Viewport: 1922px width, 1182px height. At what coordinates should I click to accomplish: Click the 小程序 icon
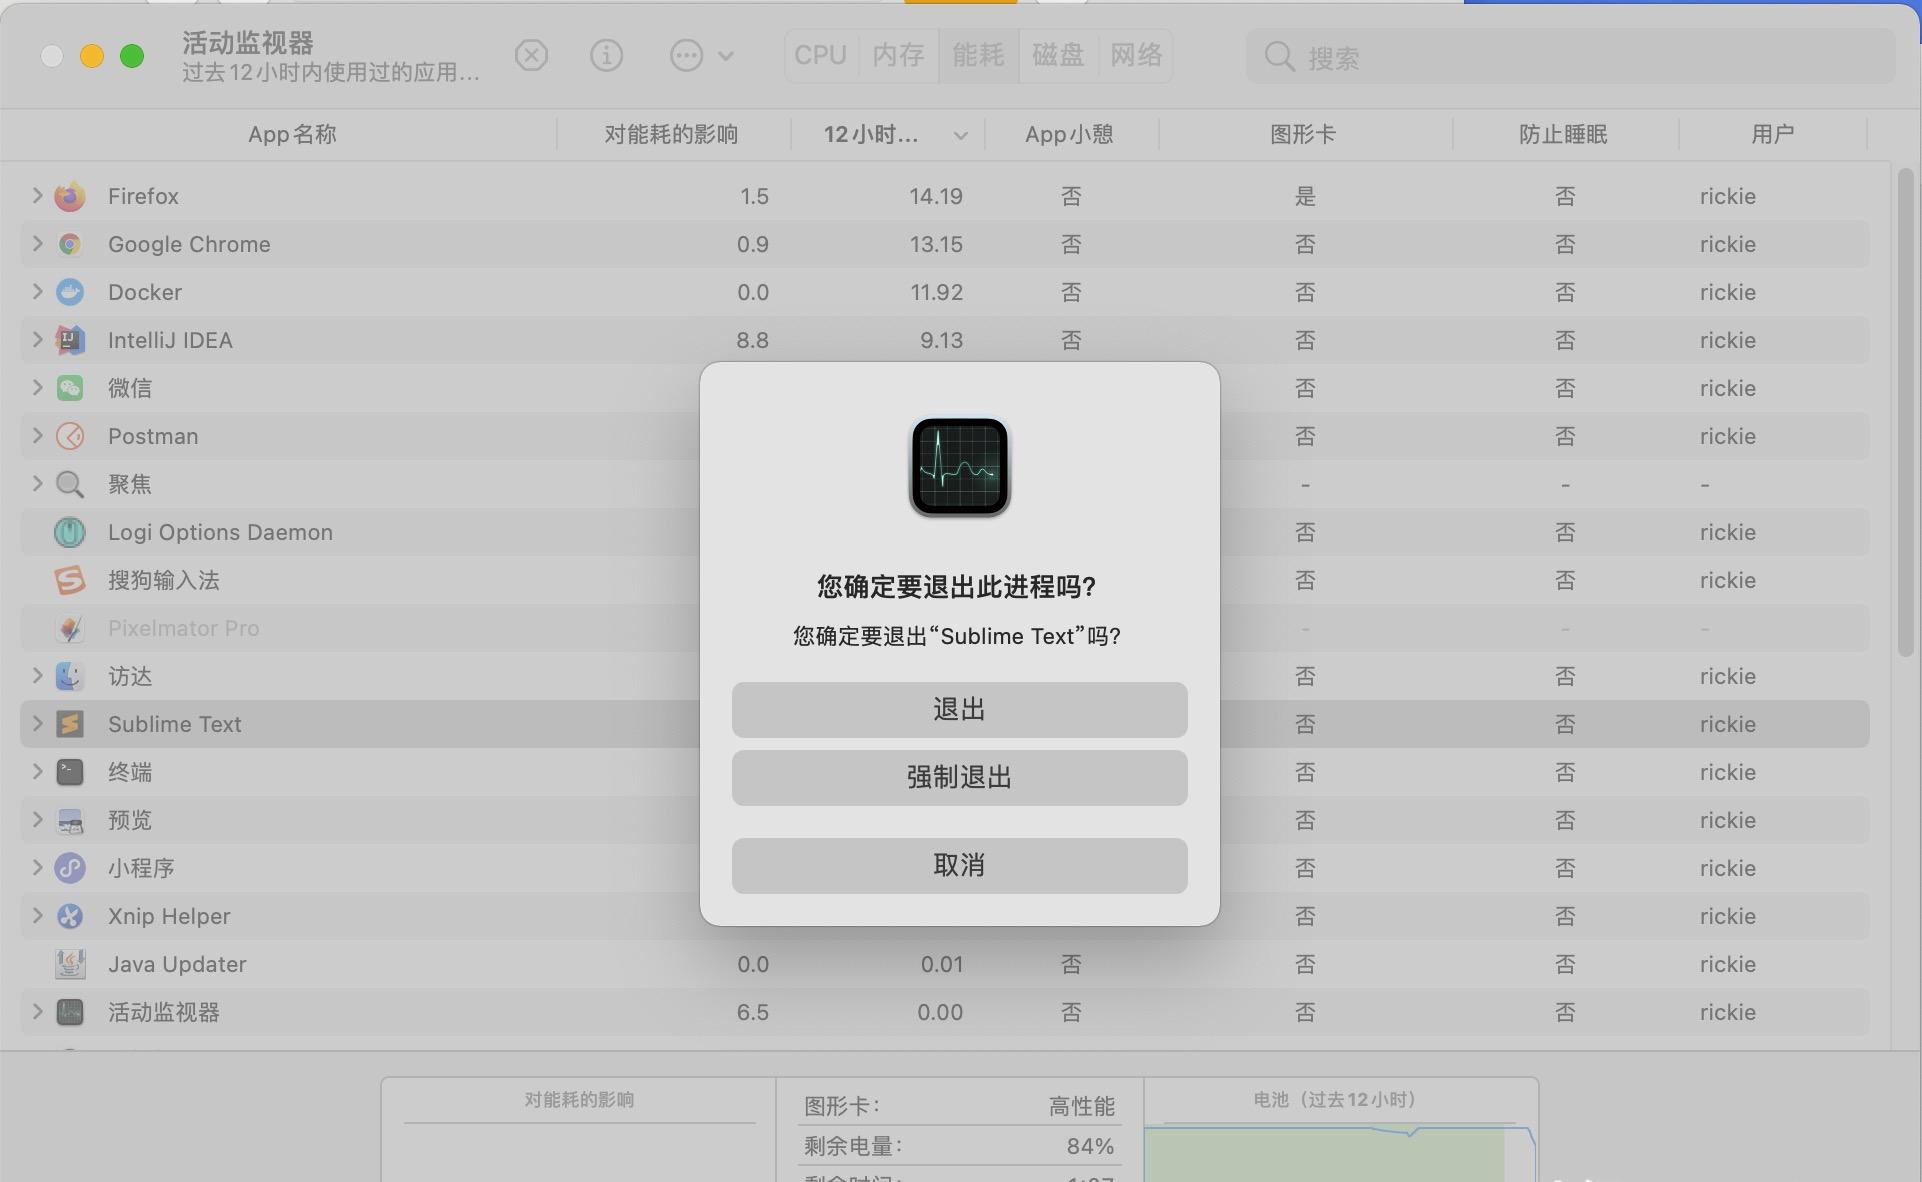[x=70, y=868]
